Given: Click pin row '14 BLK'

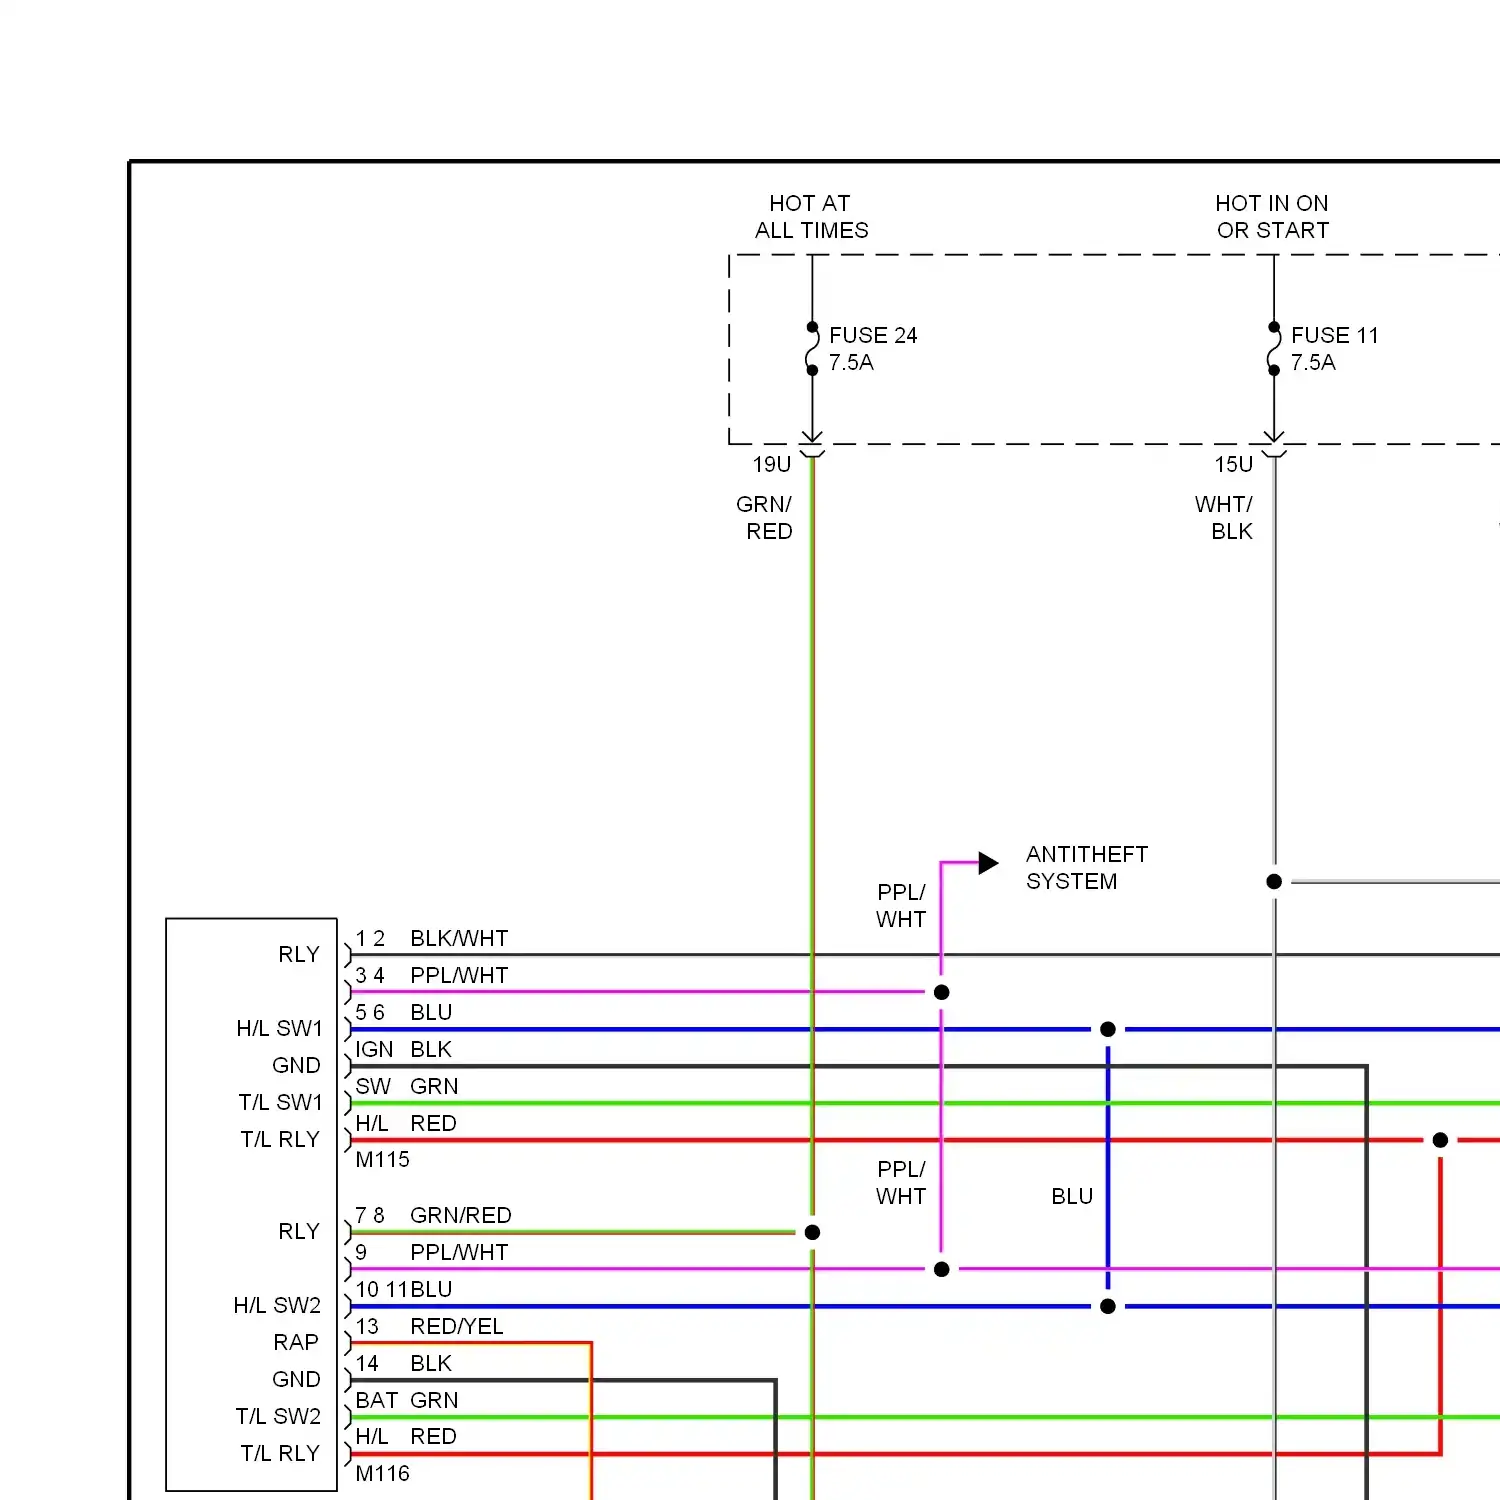Looking at the screenshot, I should tap(404, 1364).
